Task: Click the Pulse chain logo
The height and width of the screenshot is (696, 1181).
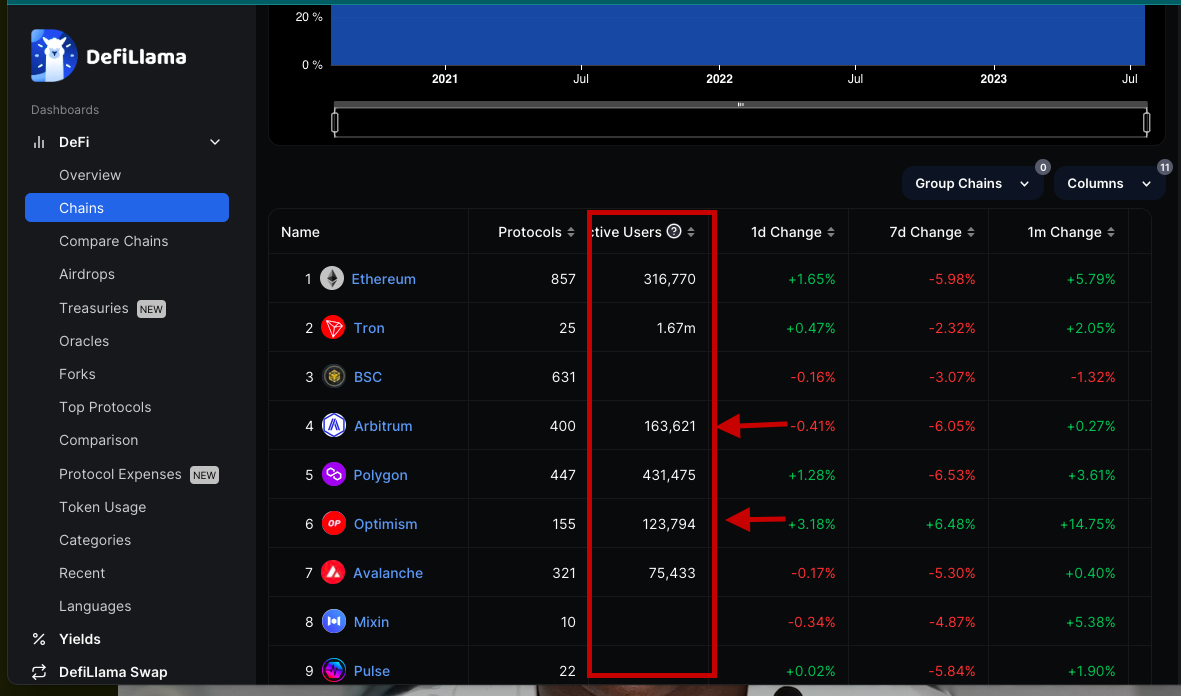Action: 334,670
